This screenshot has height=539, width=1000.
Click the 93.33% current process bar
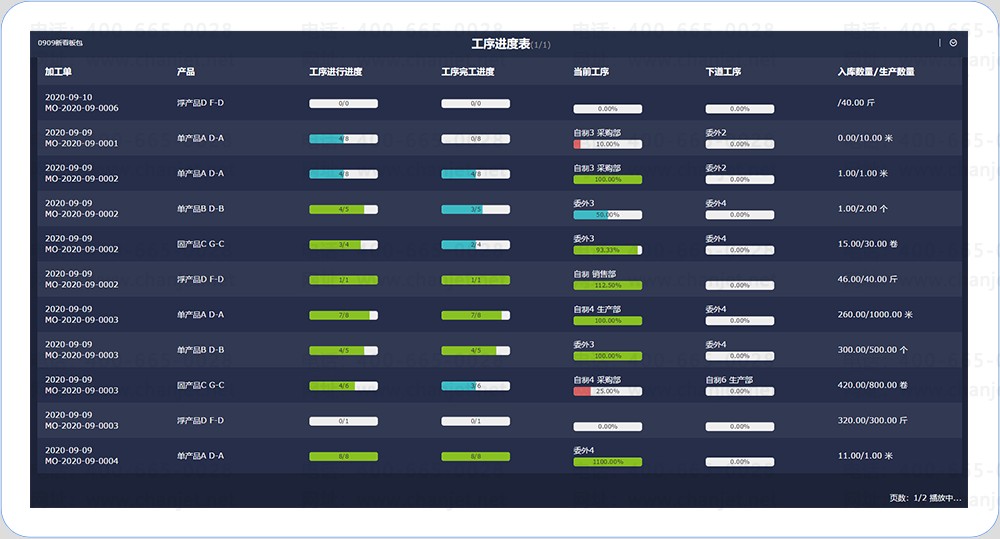608,250
